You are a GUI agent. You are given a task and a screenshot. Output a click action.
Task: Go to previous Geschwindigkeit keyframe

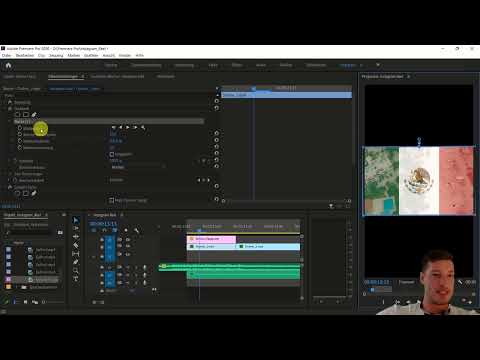coord(199,180)
